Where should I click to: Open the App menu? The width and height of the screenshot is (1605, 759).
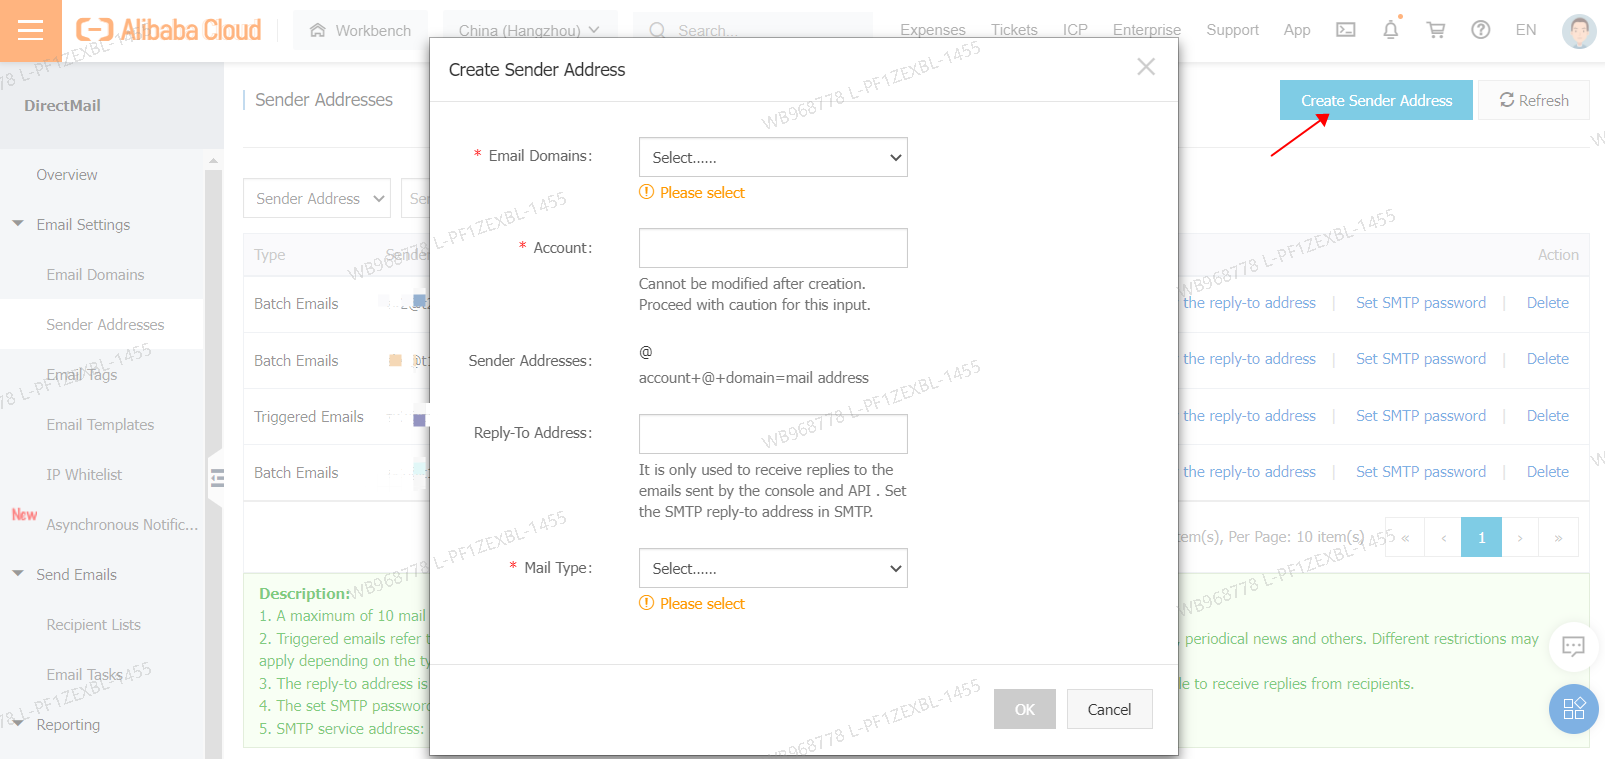click(1297, 30)
